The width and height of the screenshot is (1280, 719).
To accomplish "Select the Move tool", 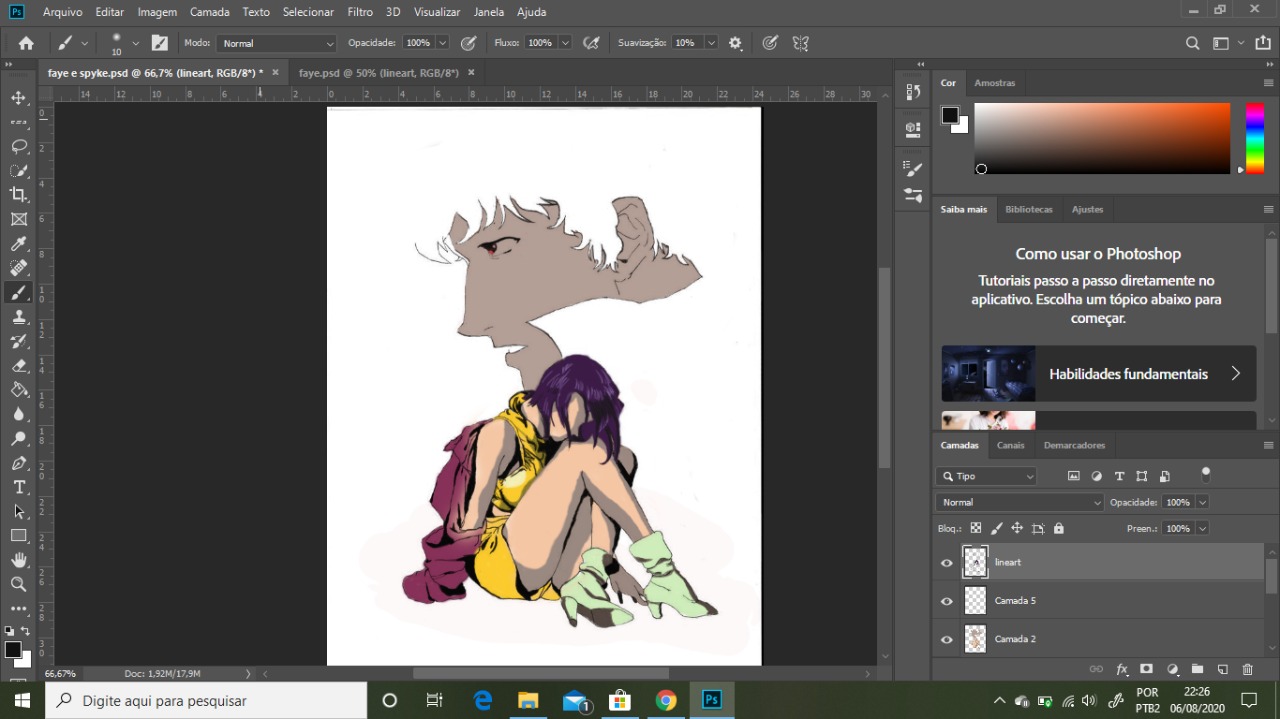I will pos(18,98).
